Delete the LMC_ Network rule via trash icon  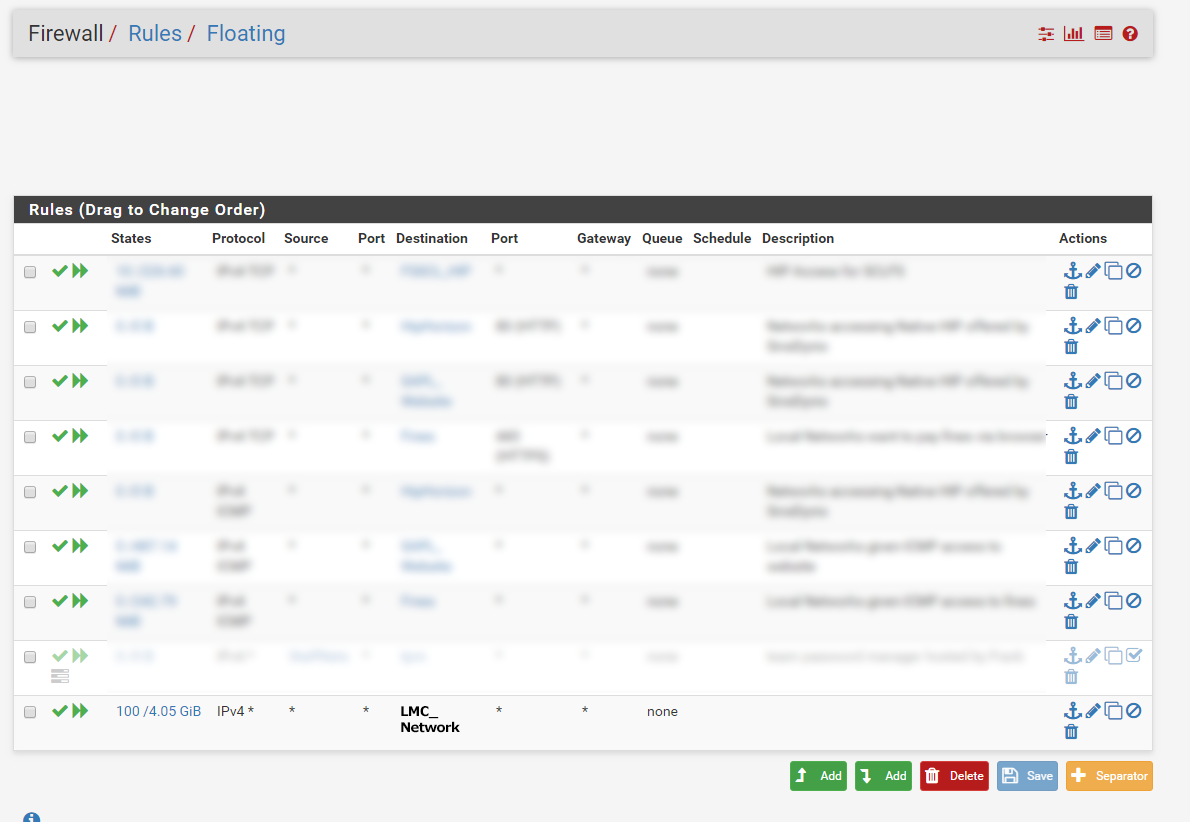1071,730
